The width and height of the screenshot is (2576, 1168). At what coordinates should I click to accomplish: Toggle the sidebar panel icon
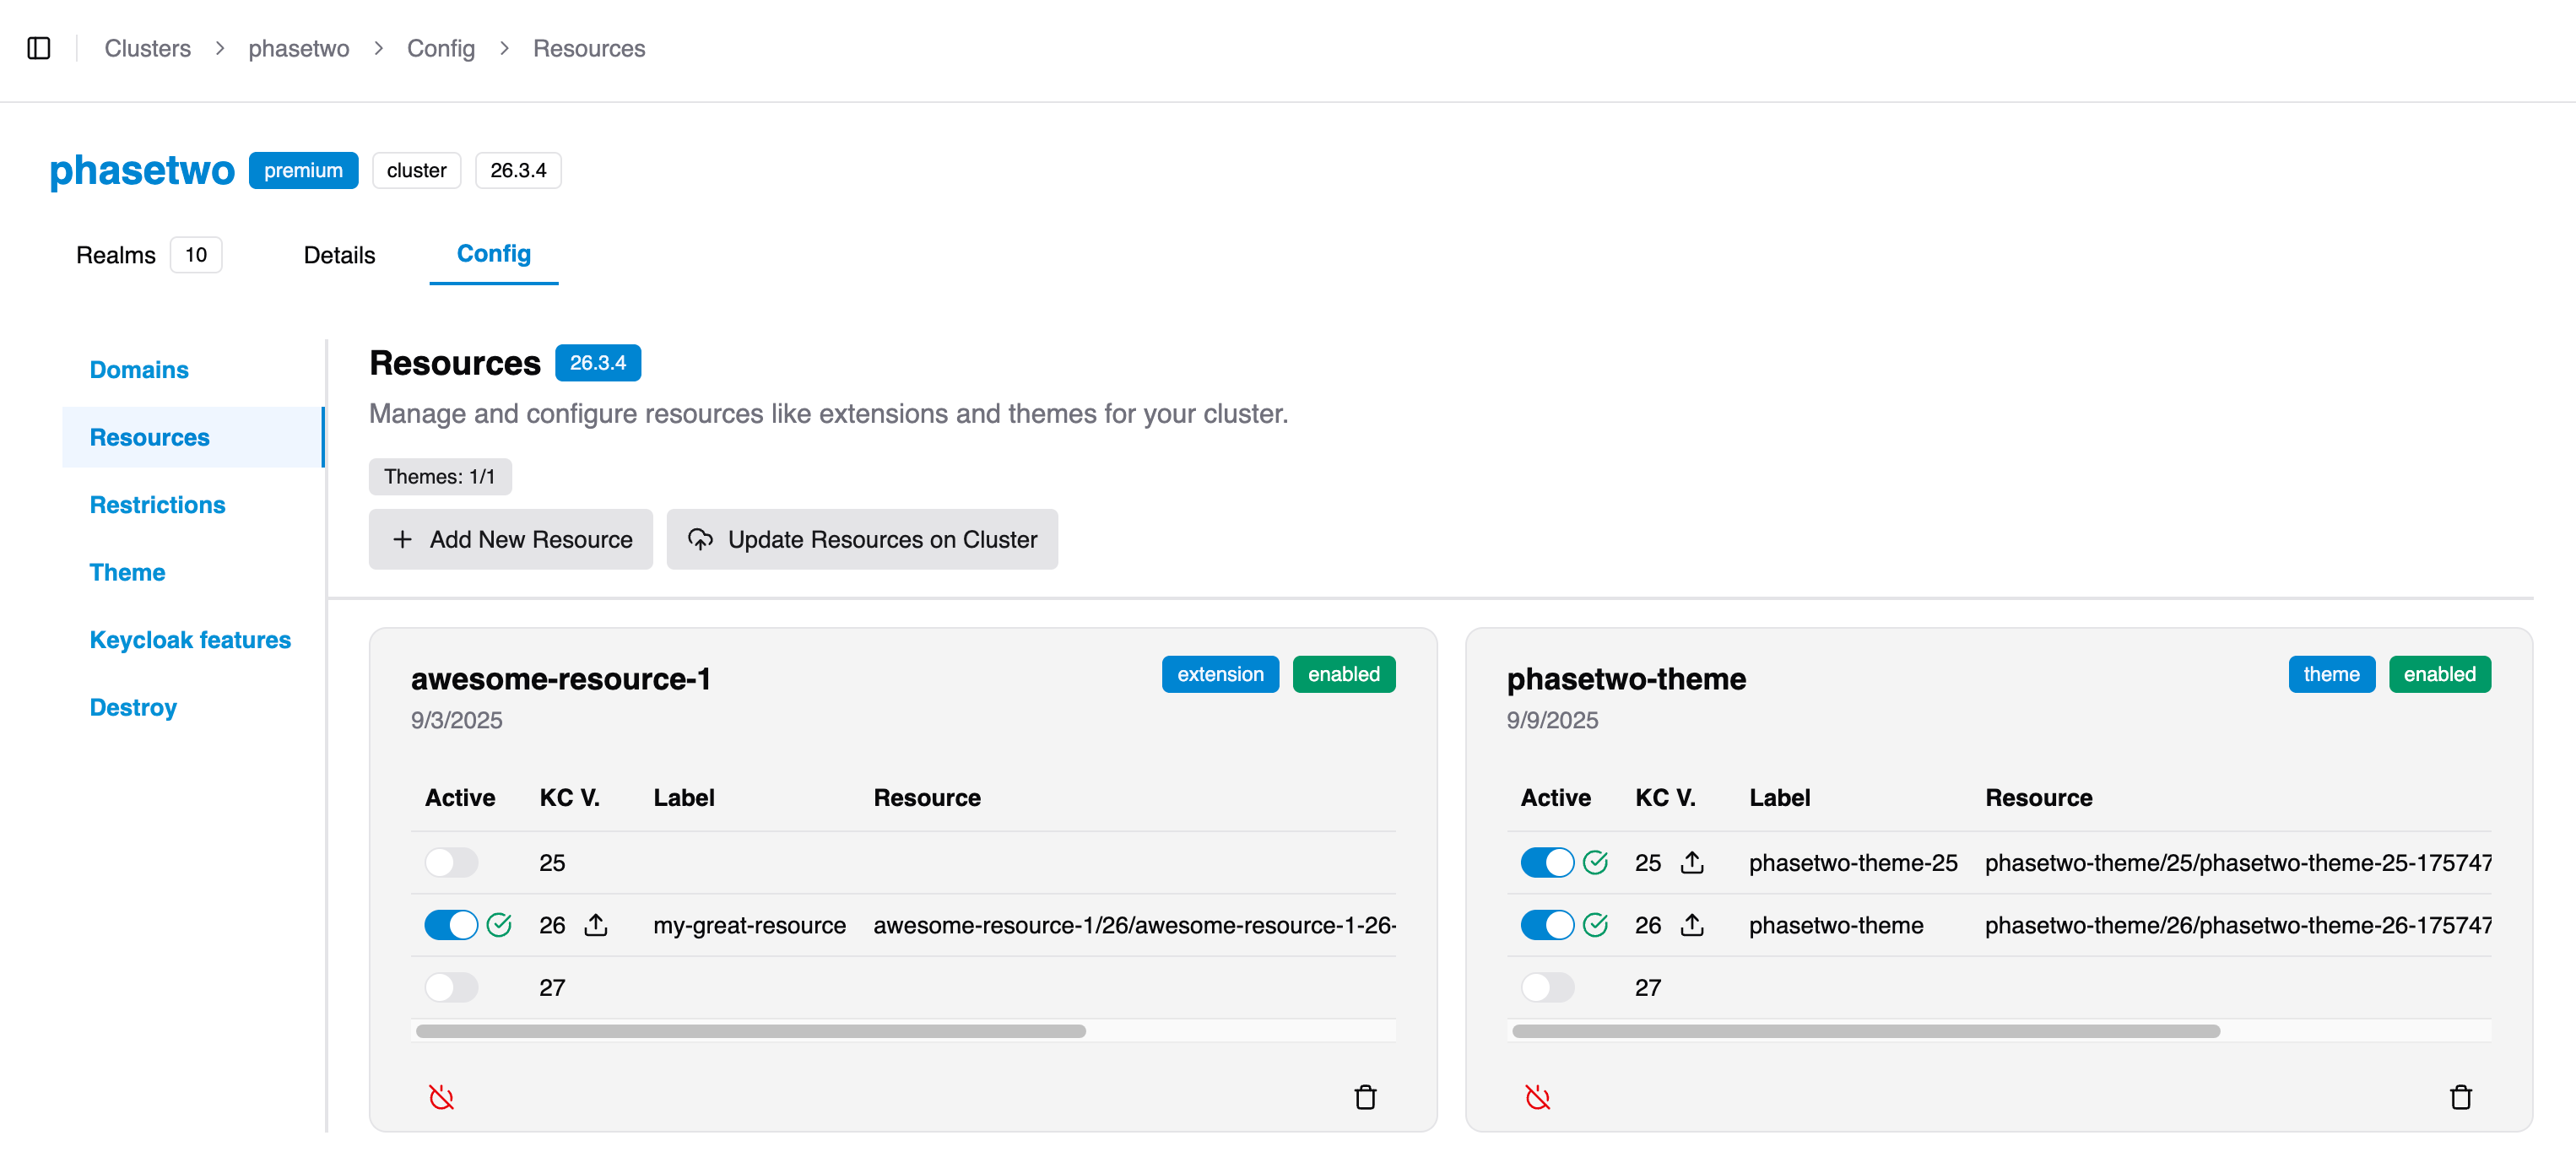[x=39, y=48]
